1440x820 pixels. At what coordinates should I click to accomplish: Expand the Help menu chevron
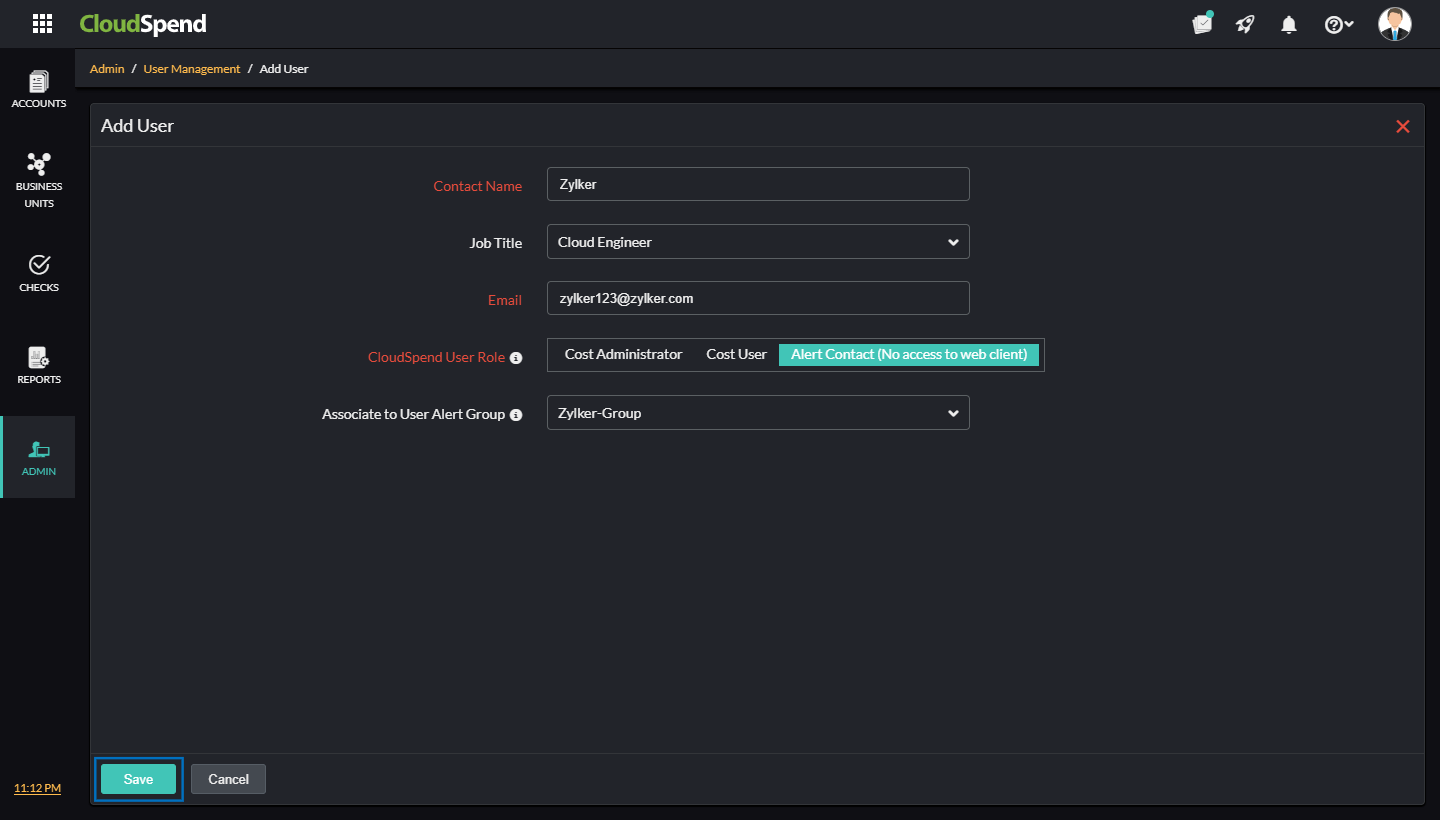1348,23
